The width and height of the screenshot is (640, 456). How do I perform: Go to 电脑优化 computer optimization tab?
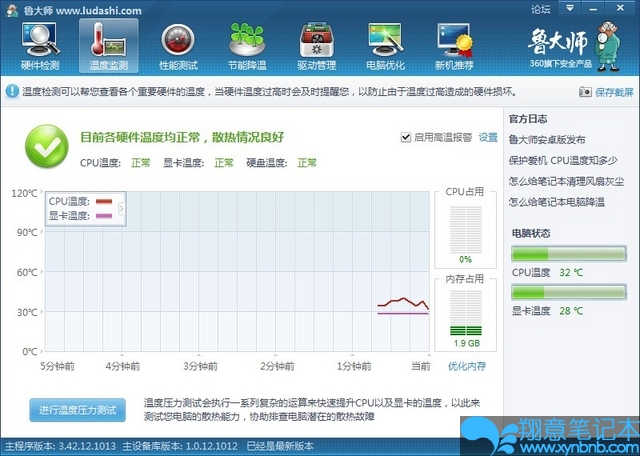click(x=385, y=47)
